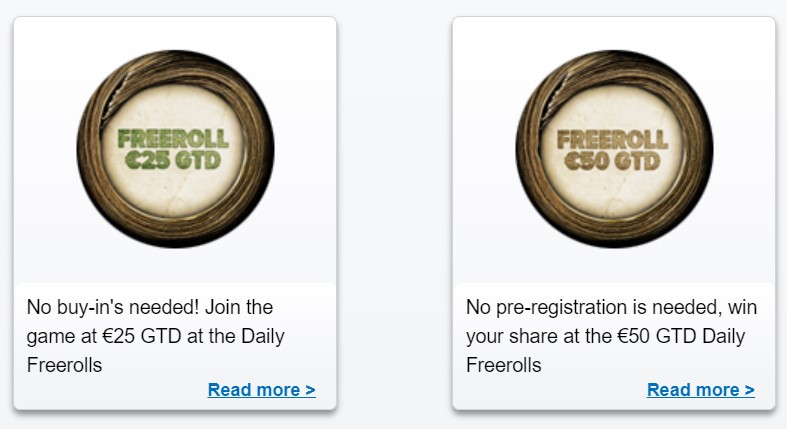The height and width of the screenshot is (429, 787).
Task: Click the arrow after Read more, €25 card
Action: pos(310,390)
